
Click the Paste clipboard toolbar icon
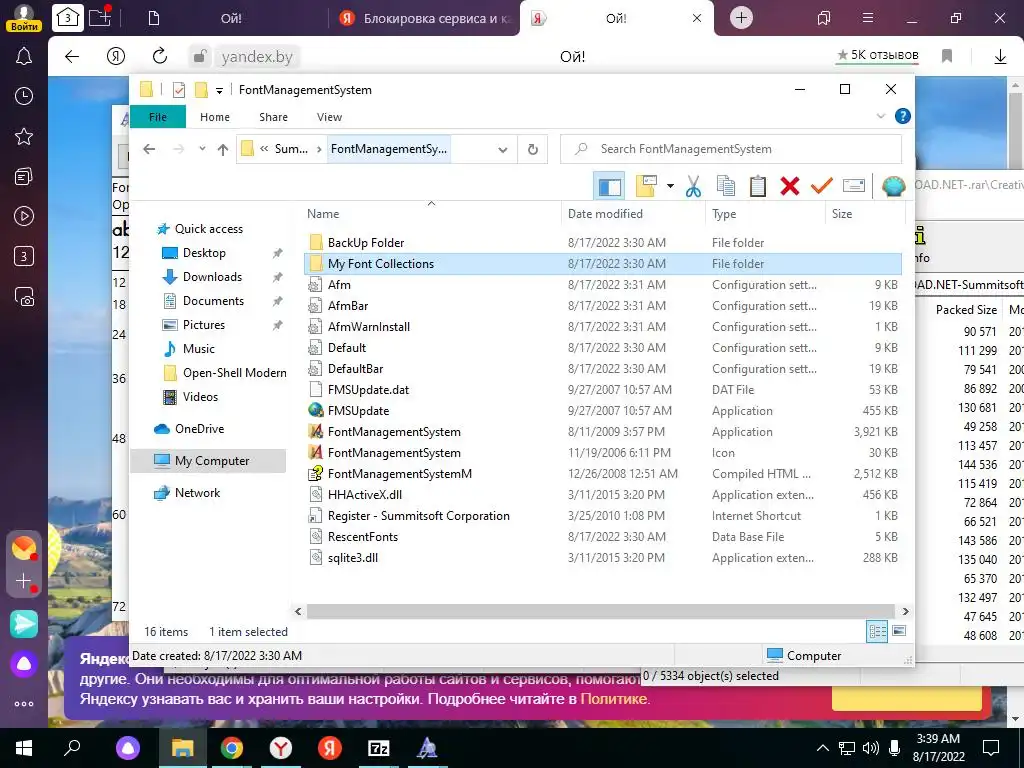758,187
